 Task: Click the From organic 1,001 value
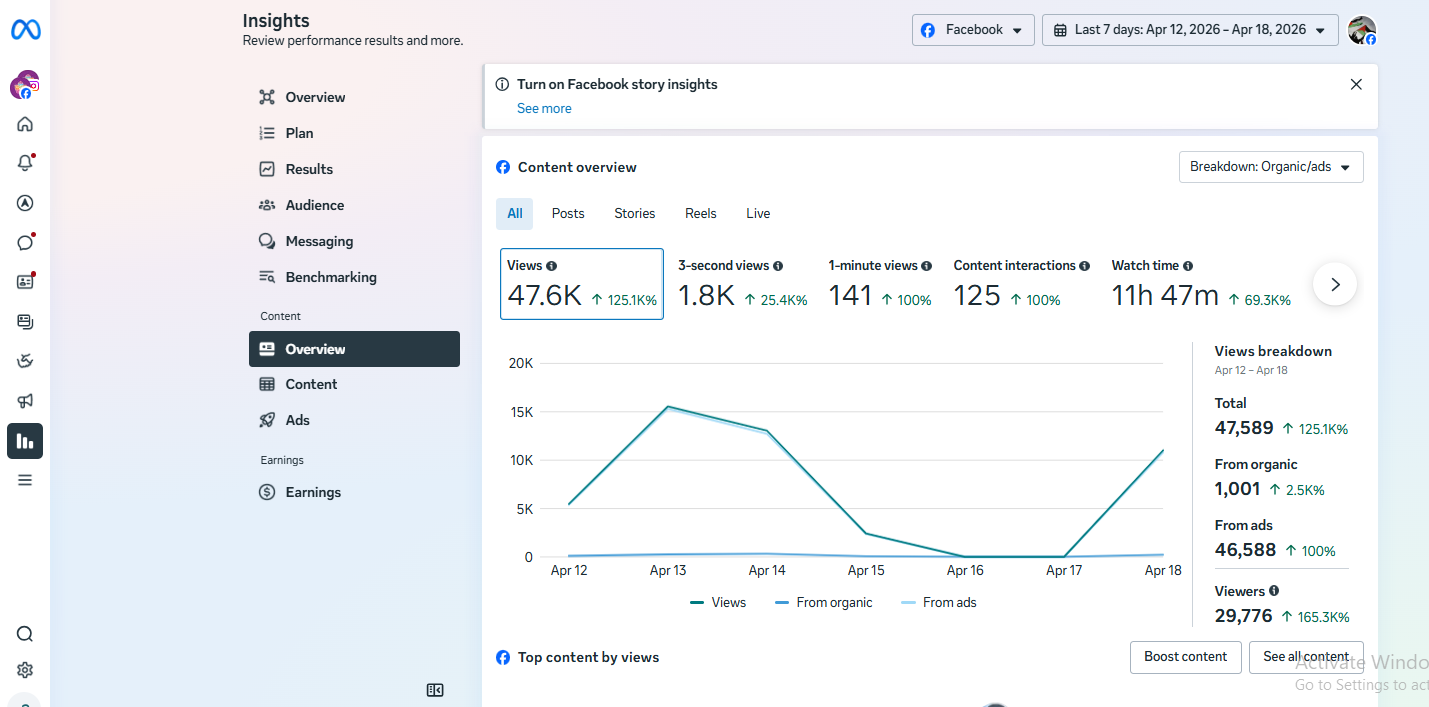1237,489
